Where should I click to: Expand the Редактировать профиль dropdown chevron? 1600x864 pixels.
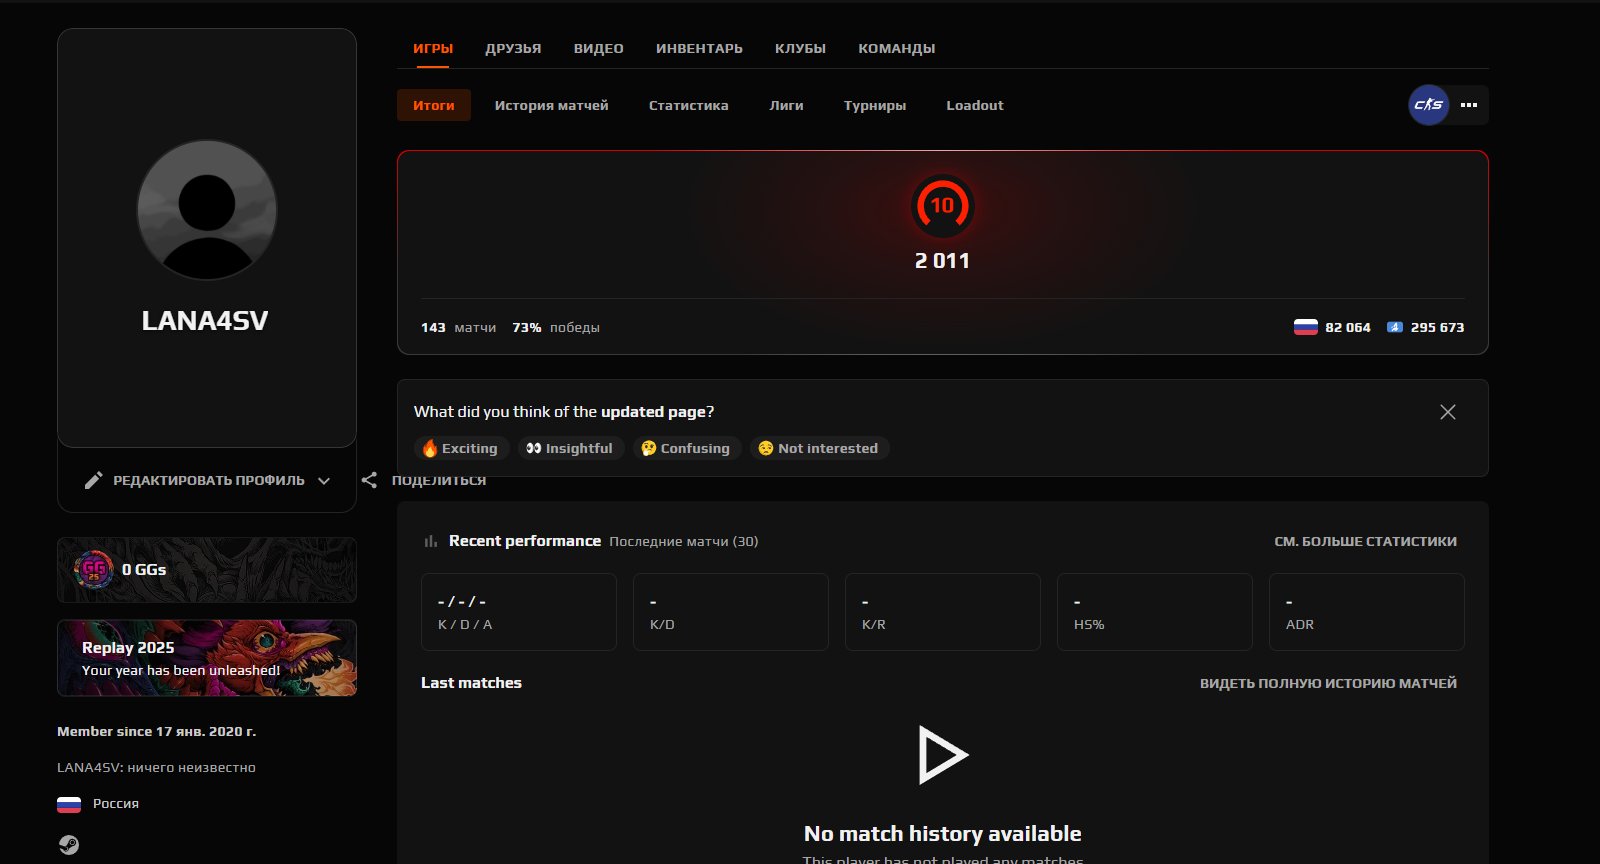tap(324, 481)
